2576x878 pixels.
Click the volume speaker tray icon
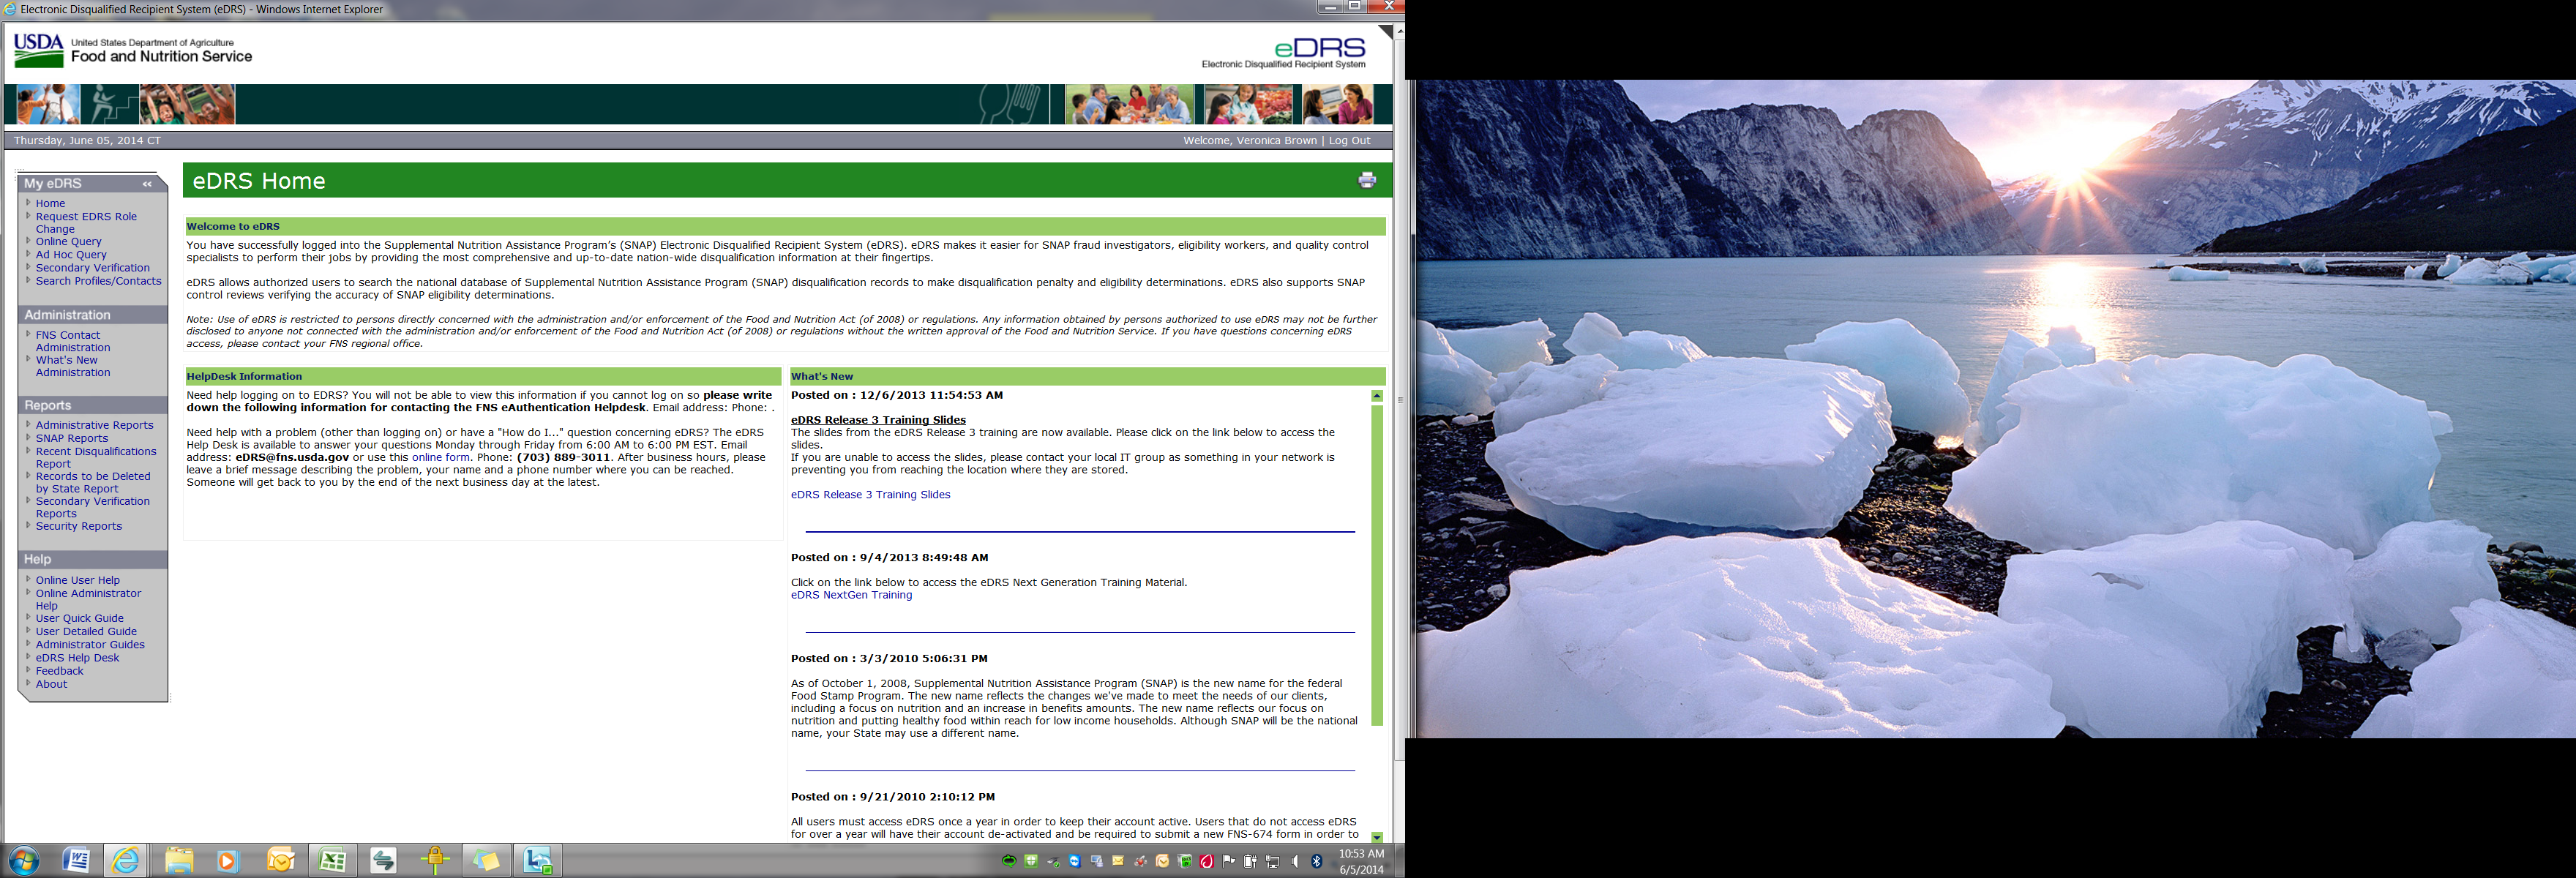pyautogui.click(x=1295, y=861)
